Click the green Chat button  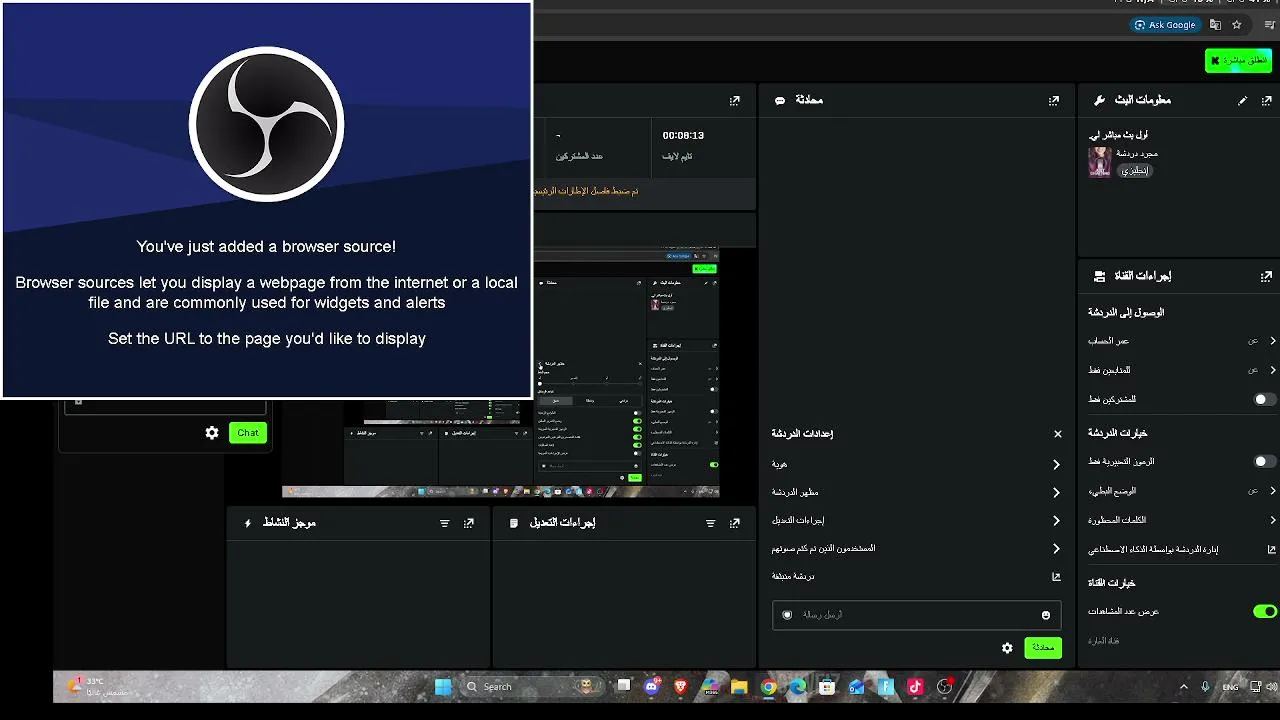click(x=248, y=433)
